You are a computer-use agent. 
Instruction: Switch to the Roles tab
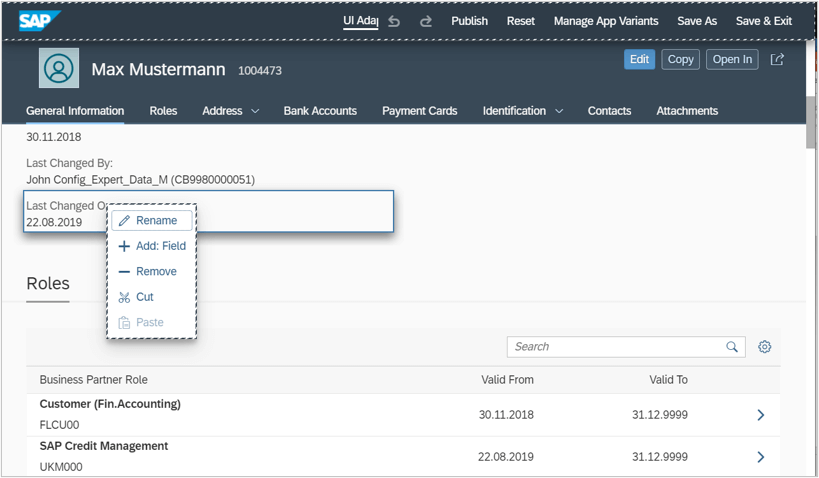pyautogui.click(x=163, y=111)
